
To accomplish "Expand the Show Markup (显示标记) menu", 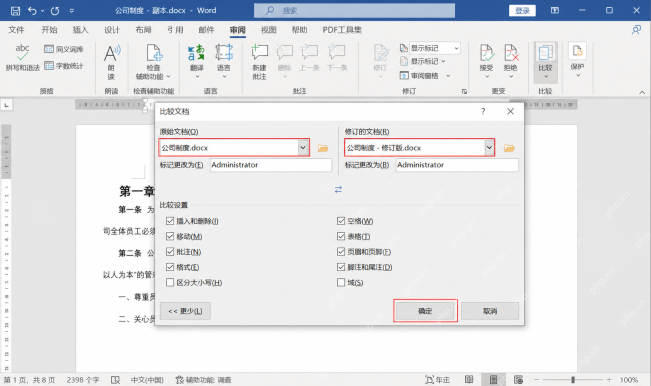I will (423, 61).
